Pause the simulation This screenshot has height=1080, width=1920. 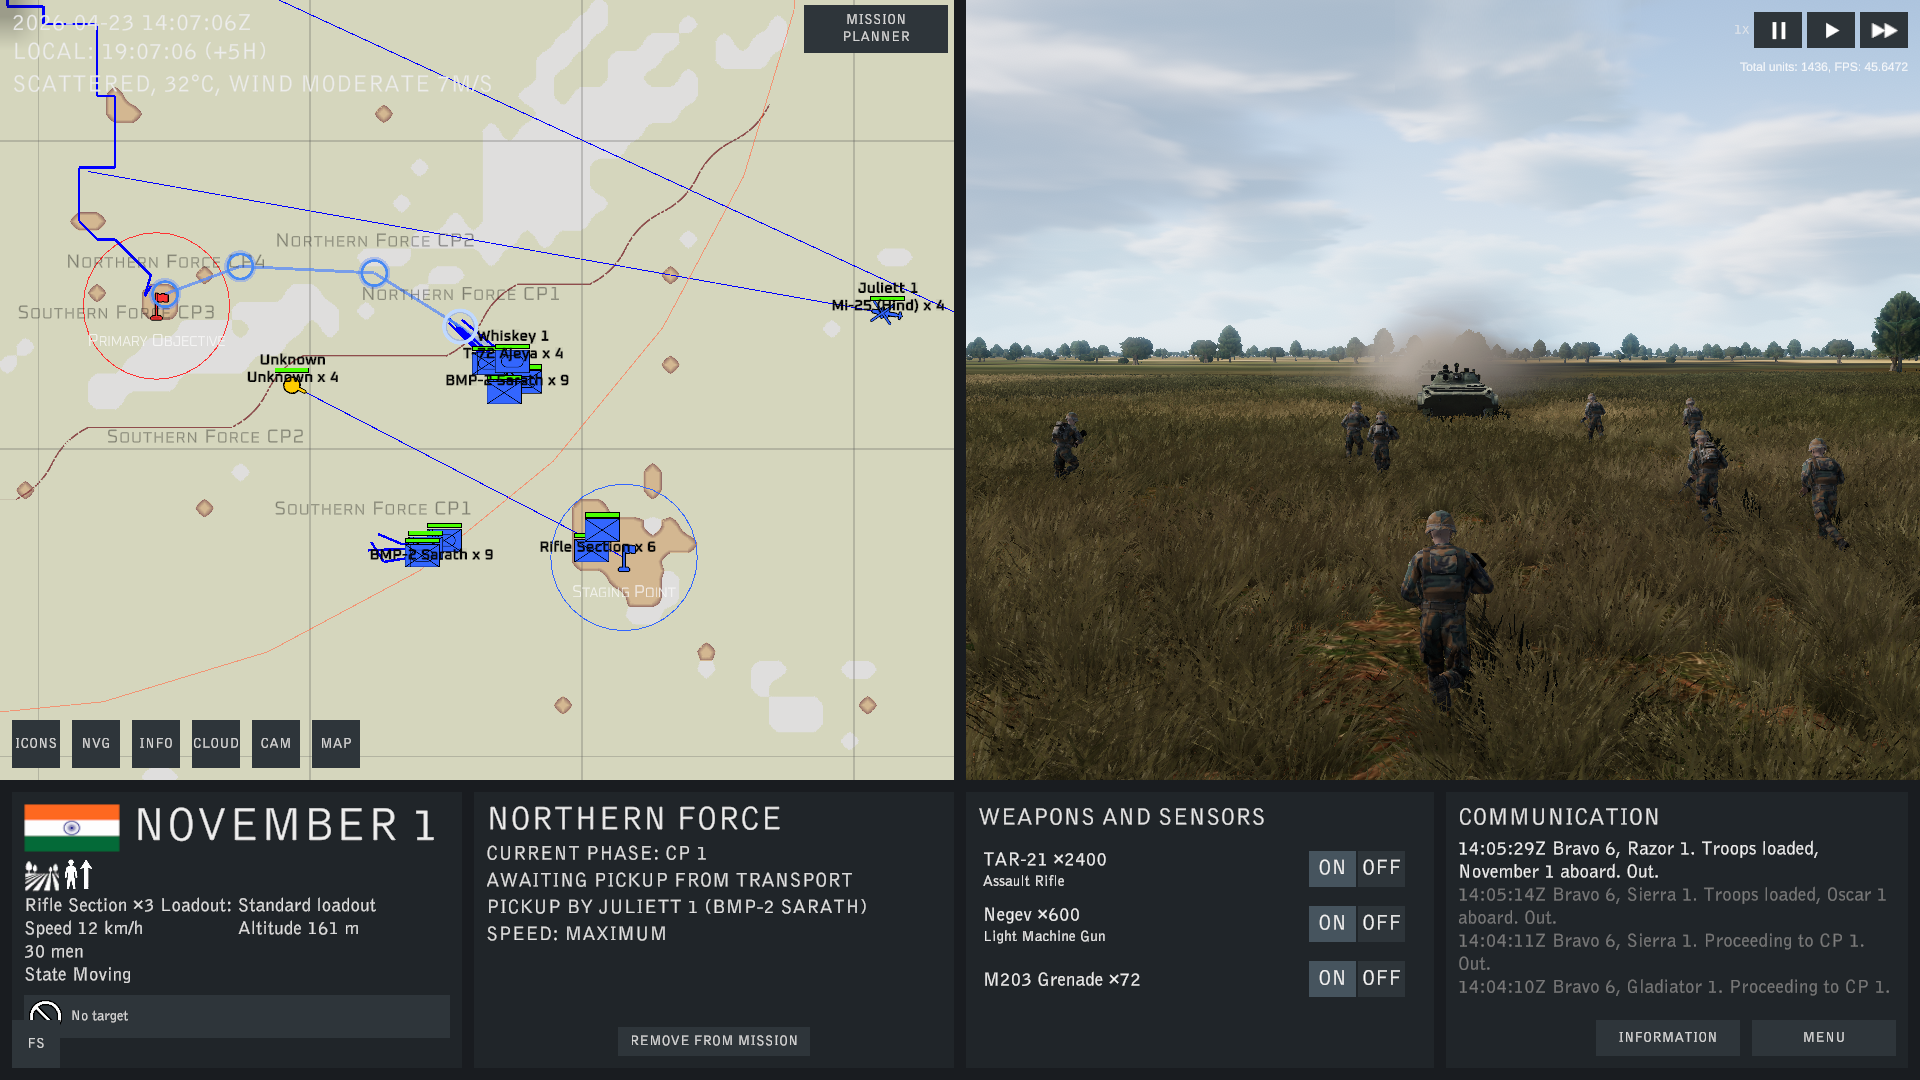1778,31
